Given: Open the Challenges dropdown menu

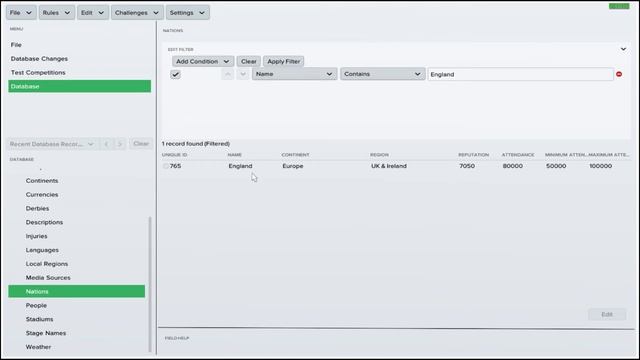Looking at the screenshot, I should pos(137,13).
